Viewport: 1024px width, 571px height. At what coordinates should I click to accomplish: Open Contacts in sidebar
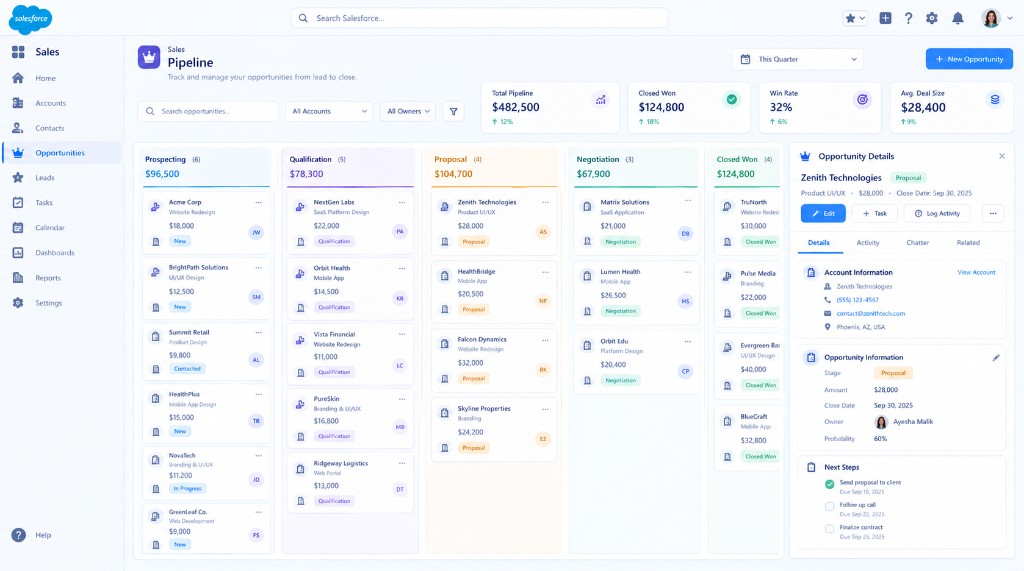coord(50,128)
